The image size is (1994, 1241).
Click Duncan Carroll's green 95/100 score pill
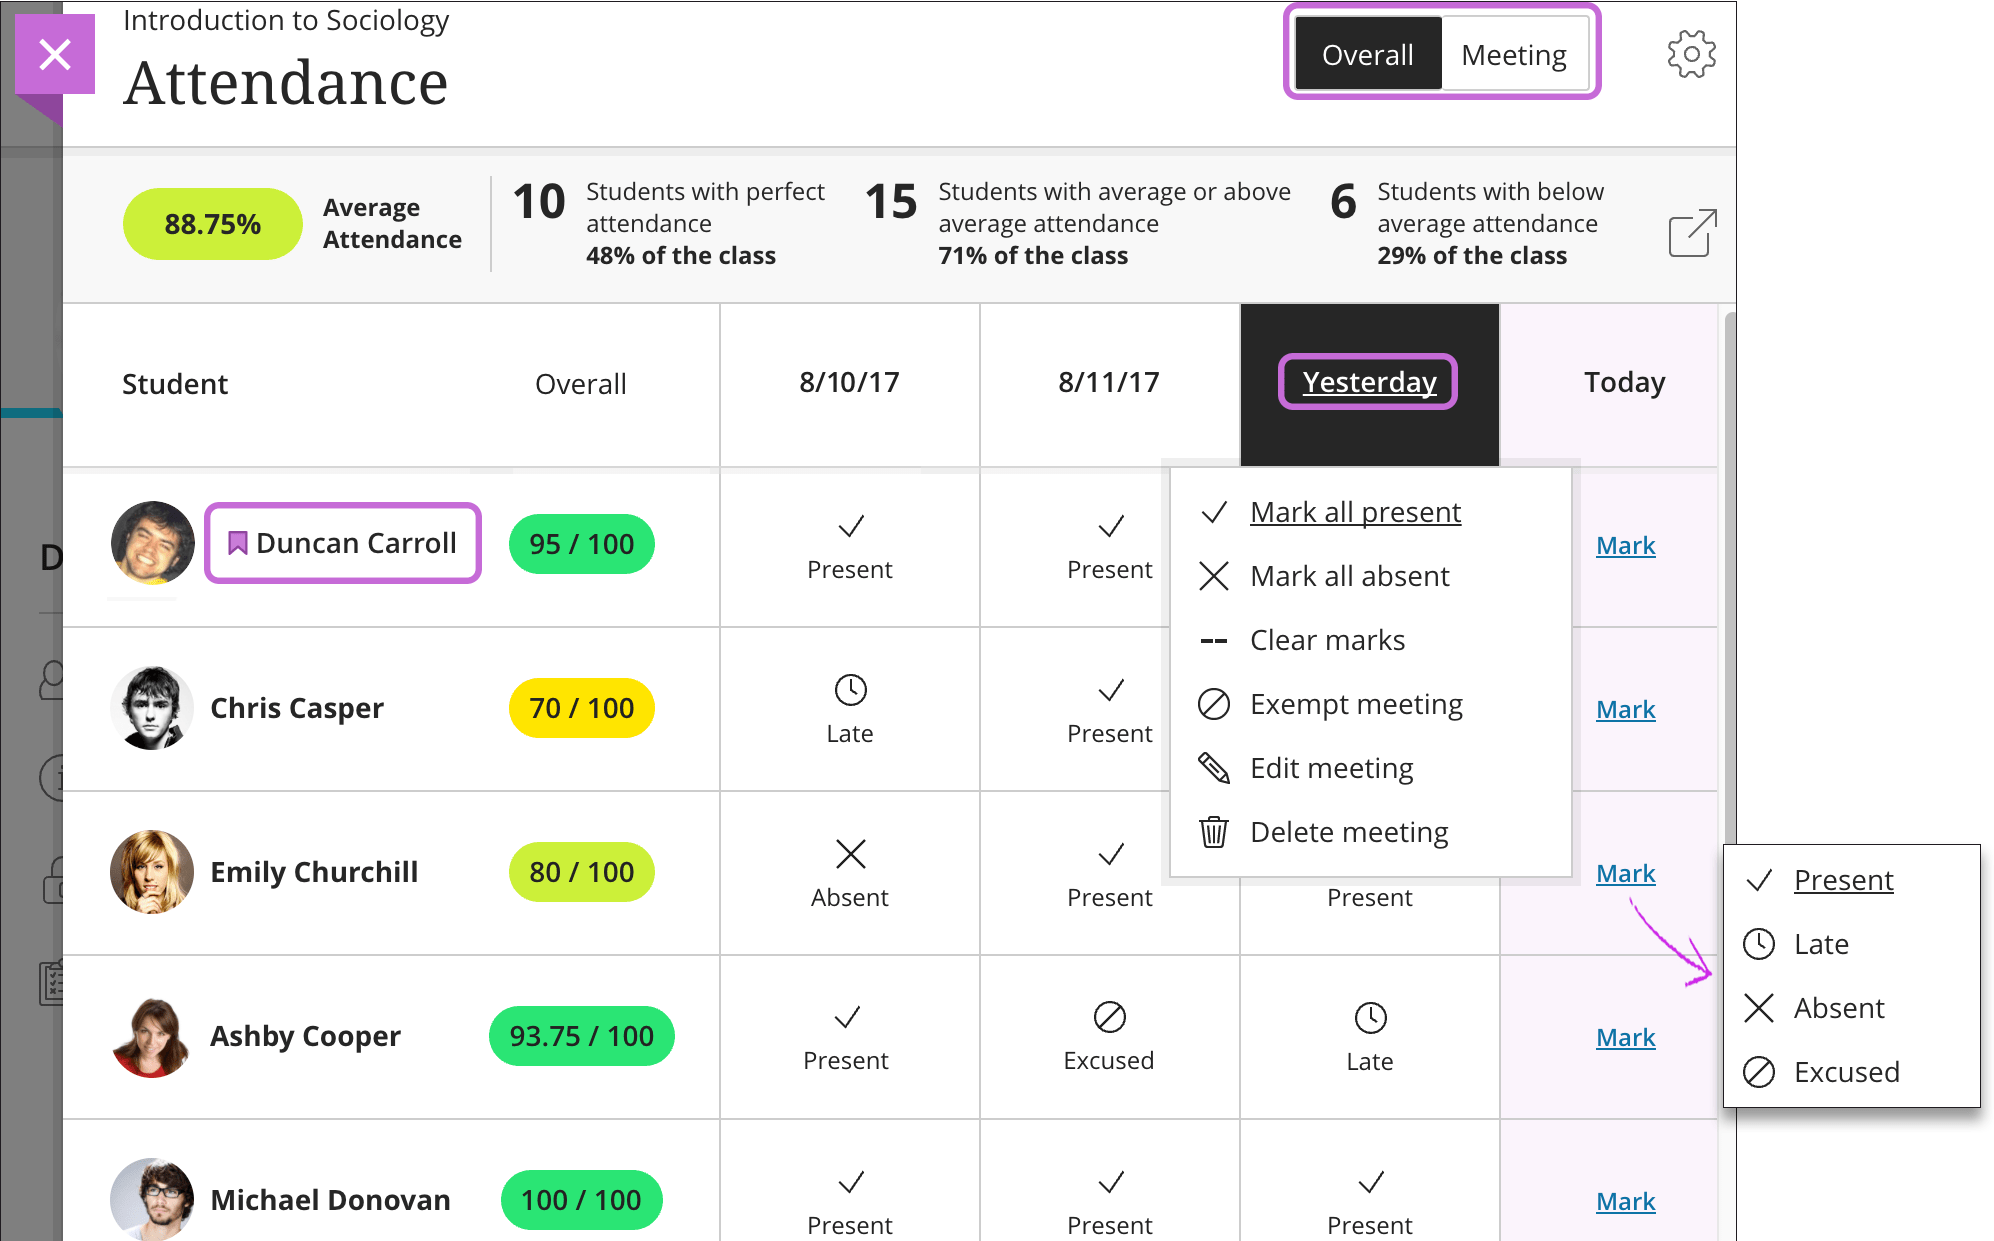click(x=581, y=544)
